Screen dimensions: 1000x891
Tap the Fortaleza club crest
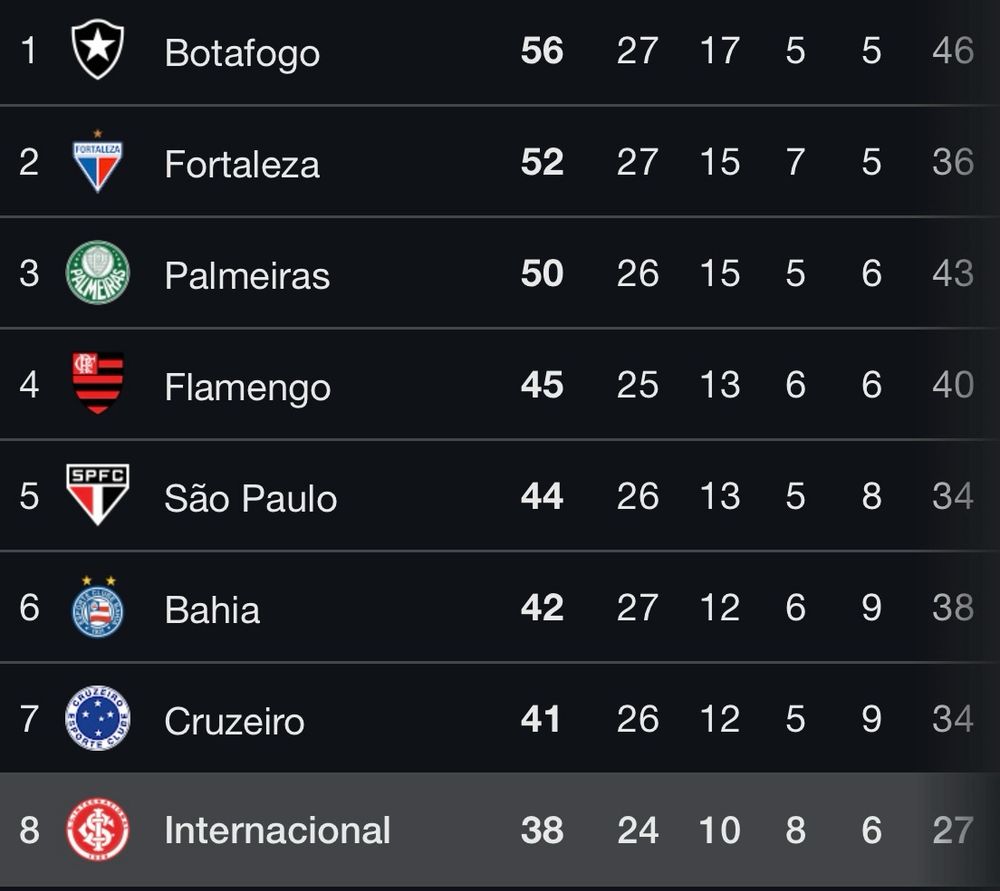point(98,161)
